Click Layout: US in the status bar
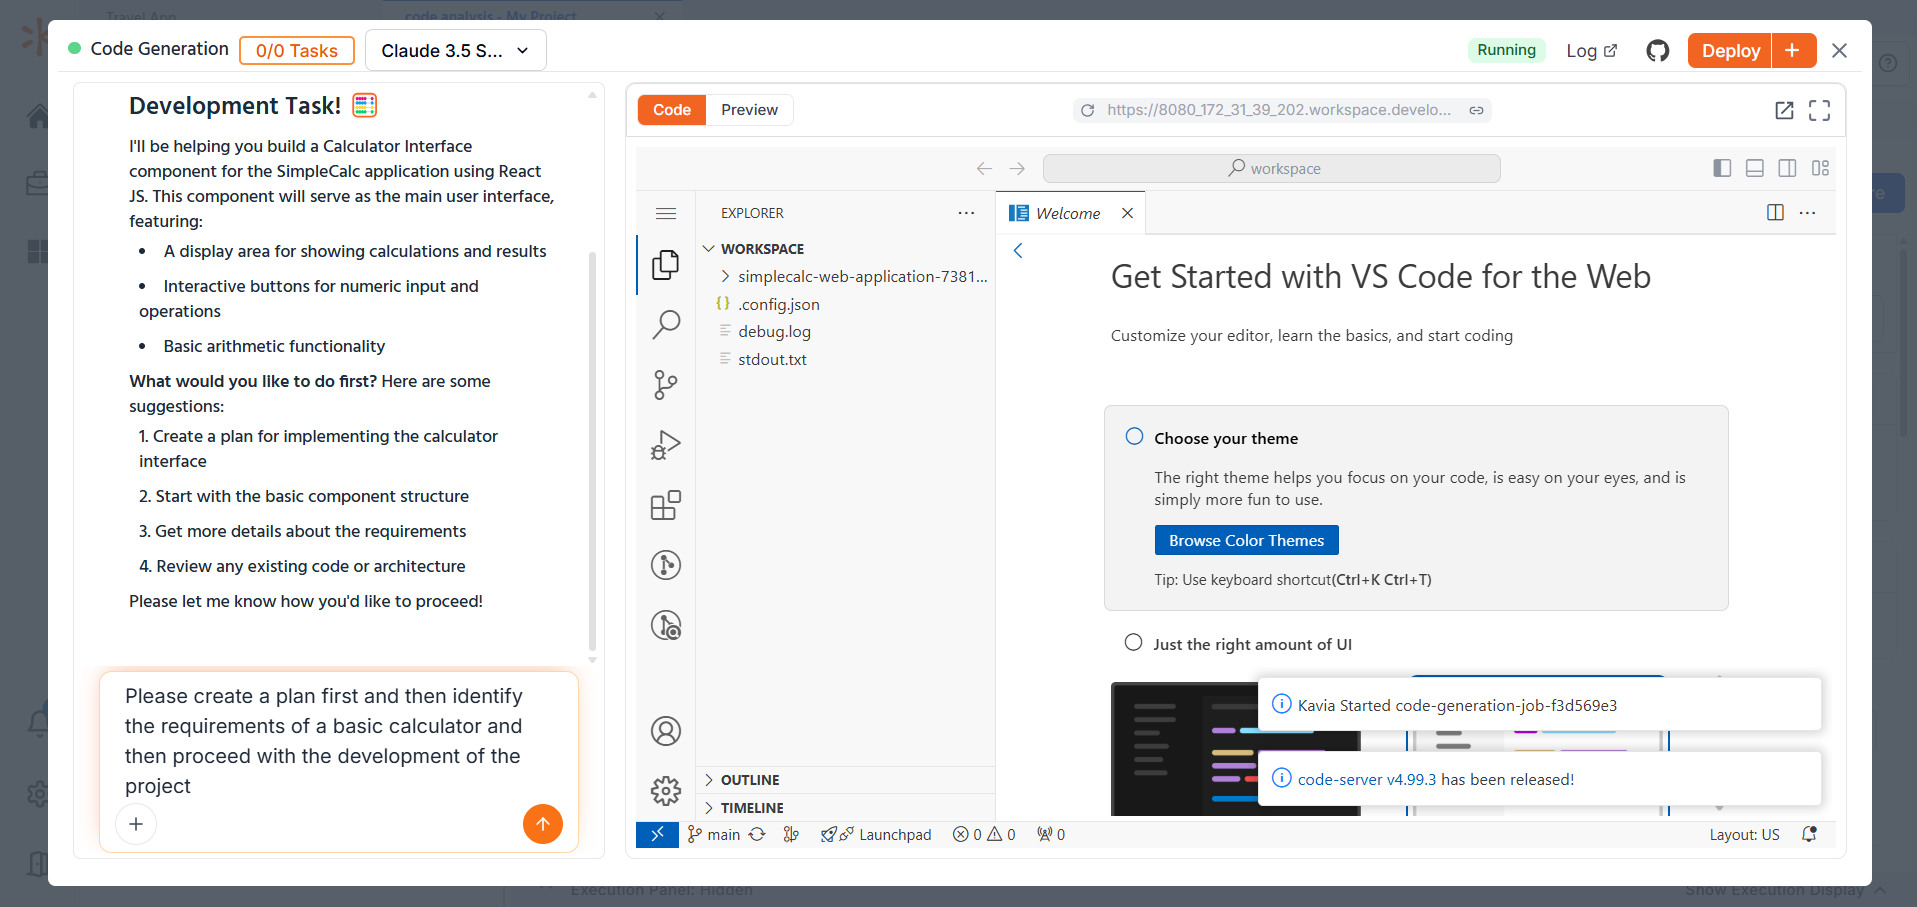Viewport: 1917px width, 907px height. tap(1744, 834)
